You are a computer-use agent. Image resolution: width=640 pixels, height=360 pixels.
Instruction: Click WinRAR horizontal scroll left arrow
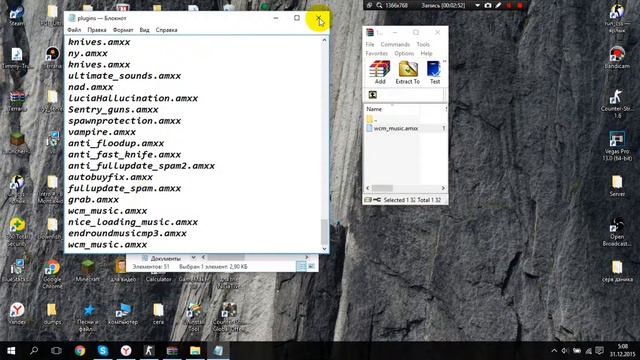pos(368,188)
